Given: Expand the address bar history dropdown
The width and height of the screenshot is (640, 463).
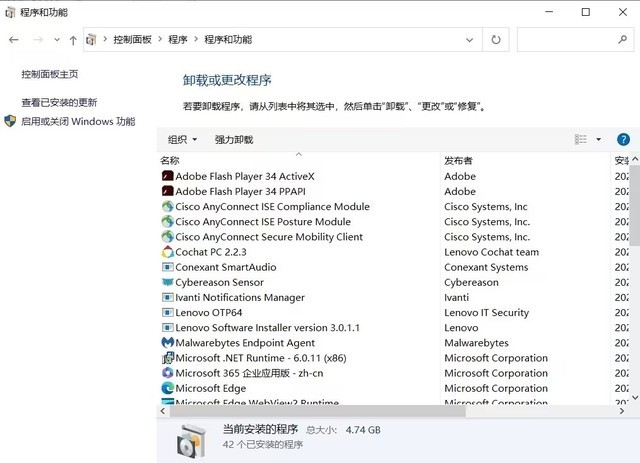Looking at the screenshot, I should click(x=469, y=40).
